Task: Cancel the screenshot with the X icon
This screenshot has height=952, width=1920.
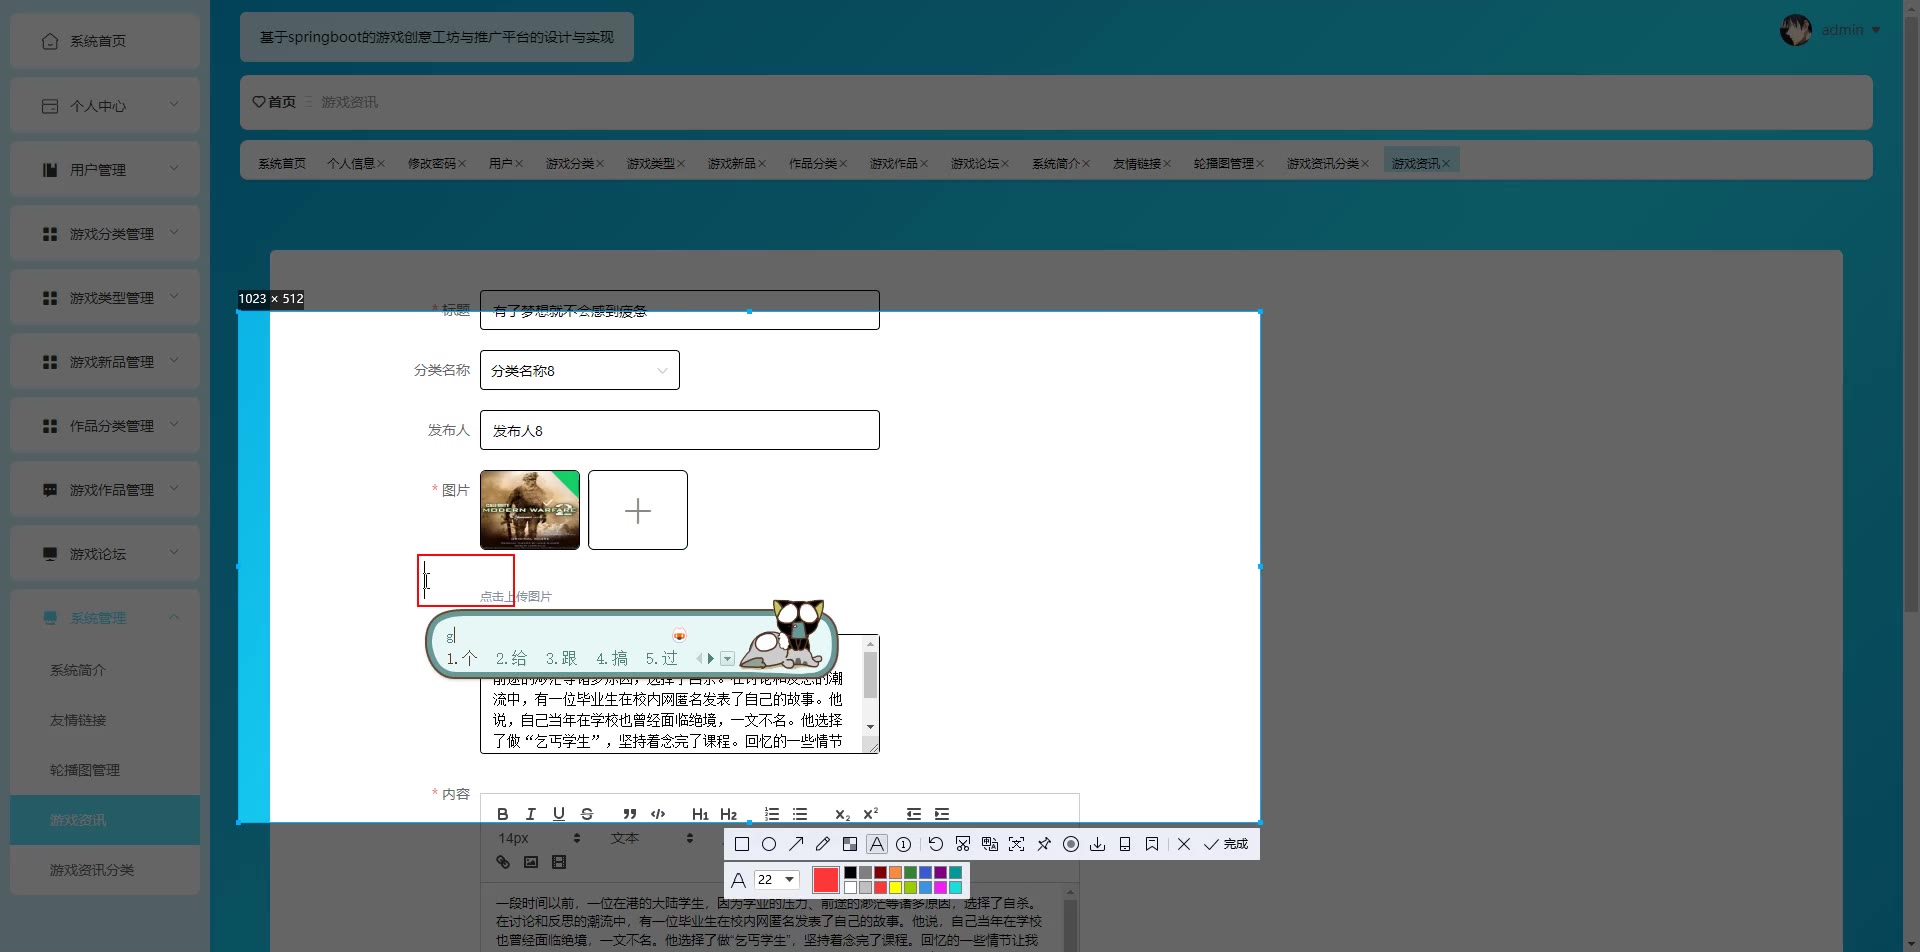Action: click(x=1184, y=844)
